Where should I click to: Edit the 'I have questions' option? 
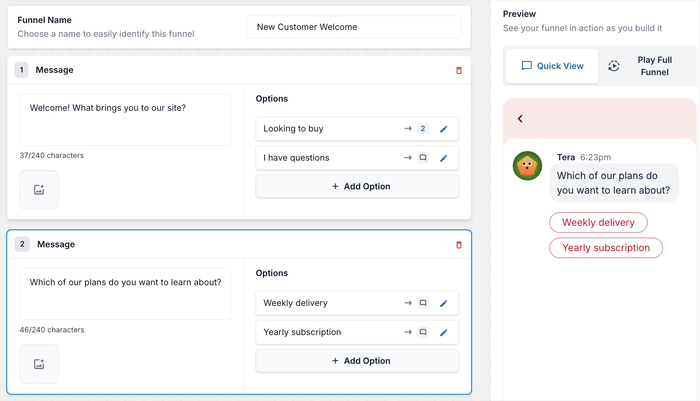(444, 158)
